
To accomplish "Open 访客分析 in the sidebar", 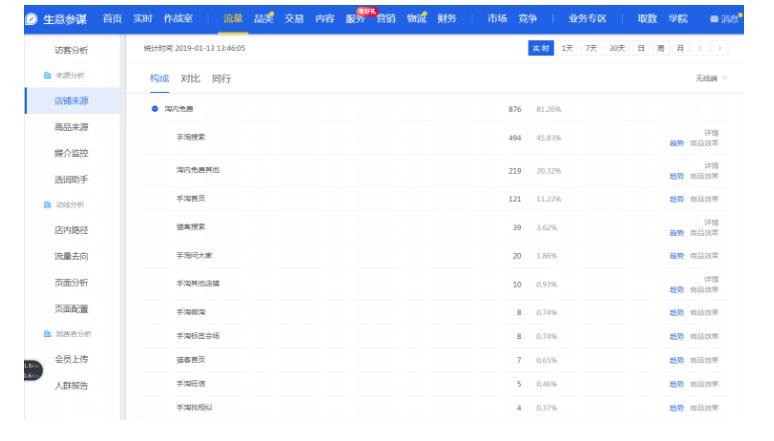I will click(71, 50).
